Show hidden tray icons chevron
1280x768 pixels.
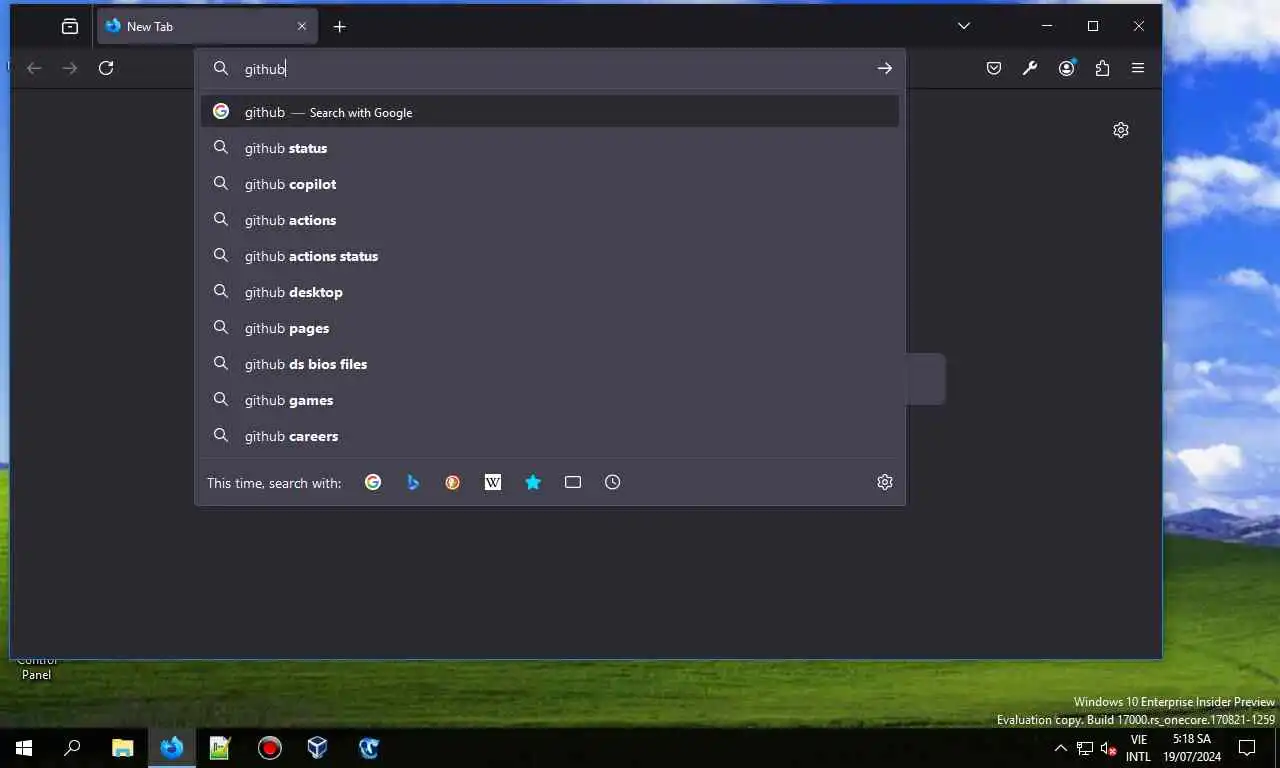pyautogui.click(x=1061, y=748)
